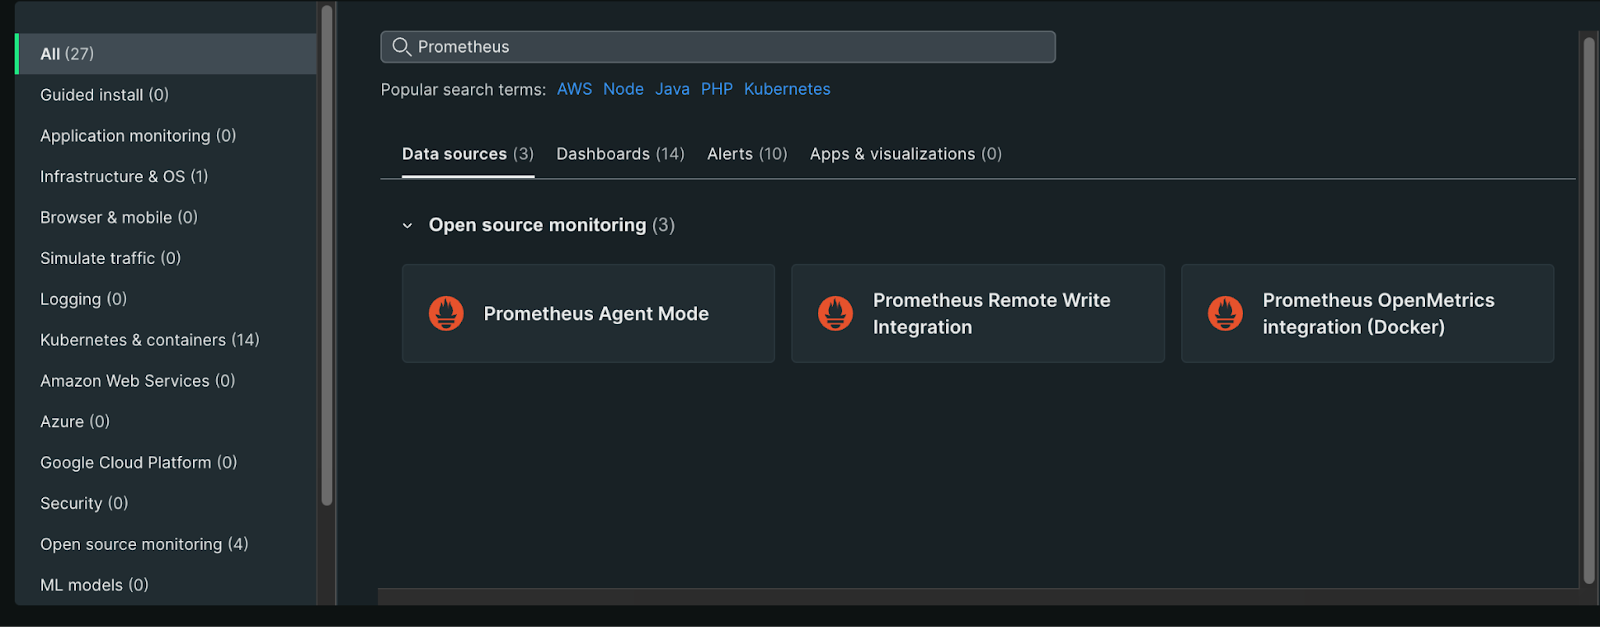Click the search magnifier icon
Screen dimensions: 1600x627
coord(401,47)
